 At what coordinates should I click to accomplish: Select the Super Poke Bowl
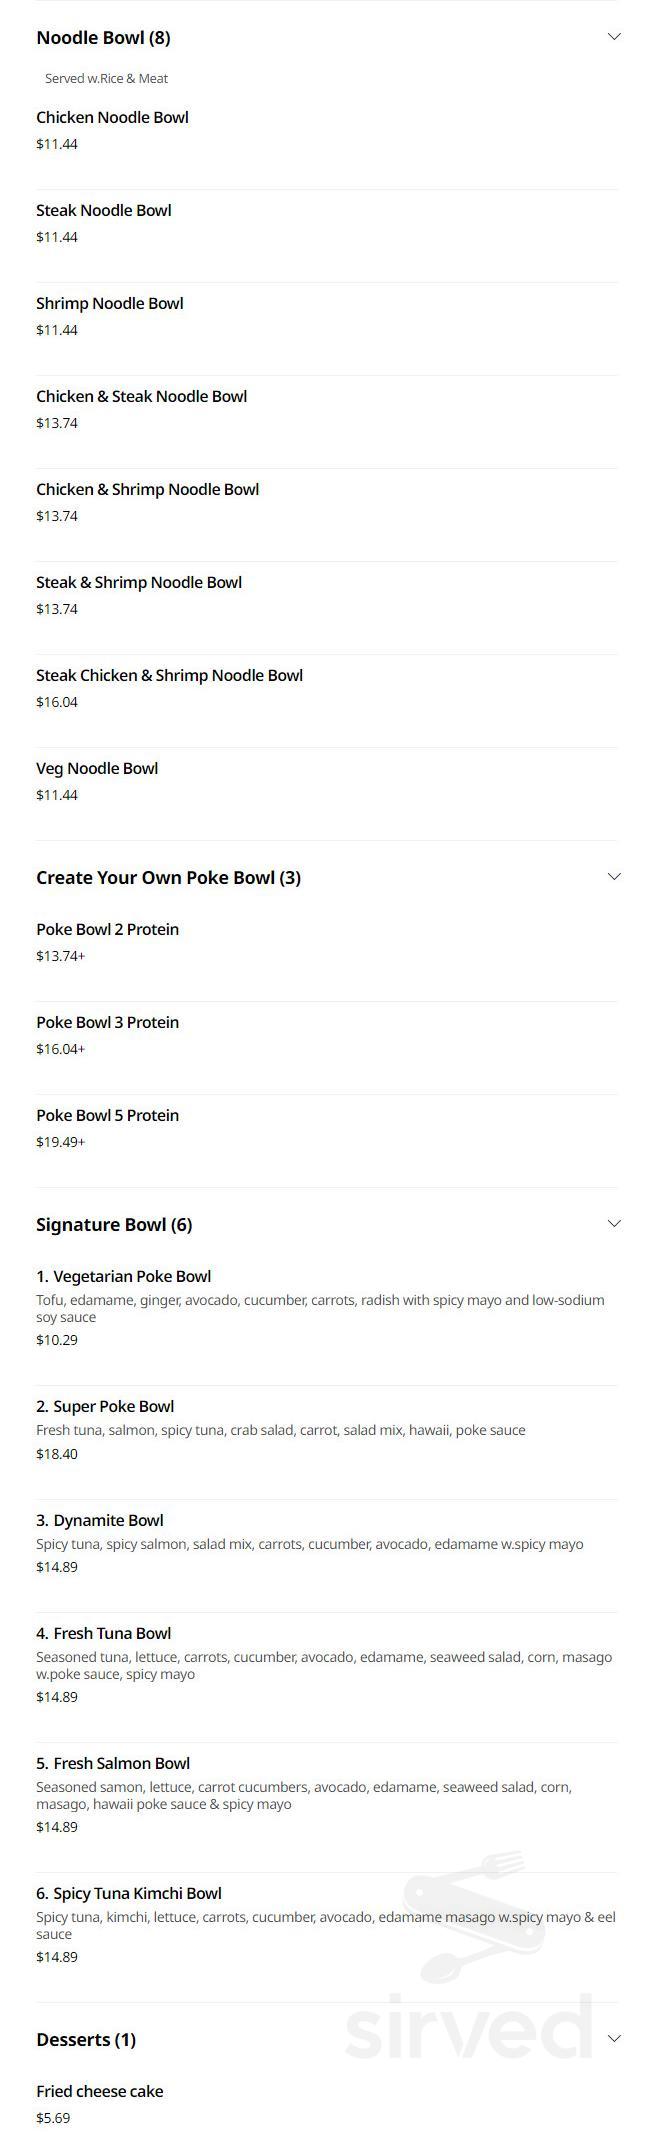pyautogui.click(x=103, y=1406)
